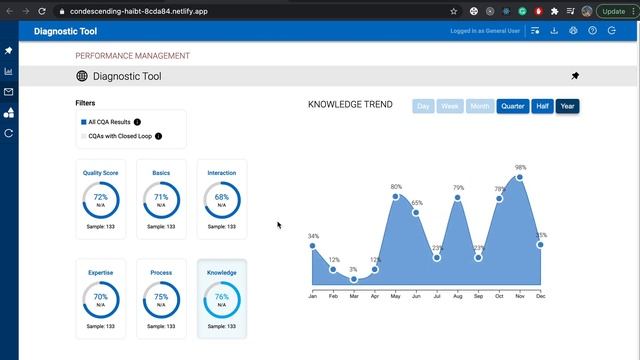Click the address bar URL
This screenshot has height=360, width=640.
point(139,11)
